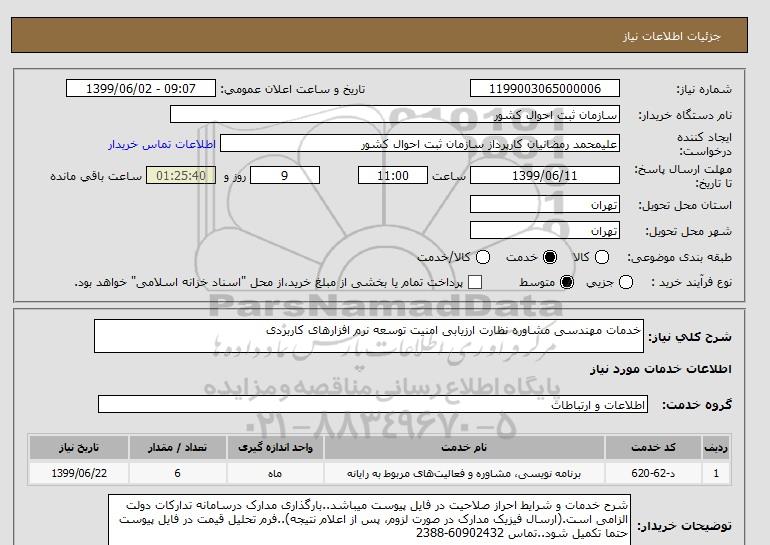Click the کد خدمت column header
770x545 pixels.
click(653, 447)
